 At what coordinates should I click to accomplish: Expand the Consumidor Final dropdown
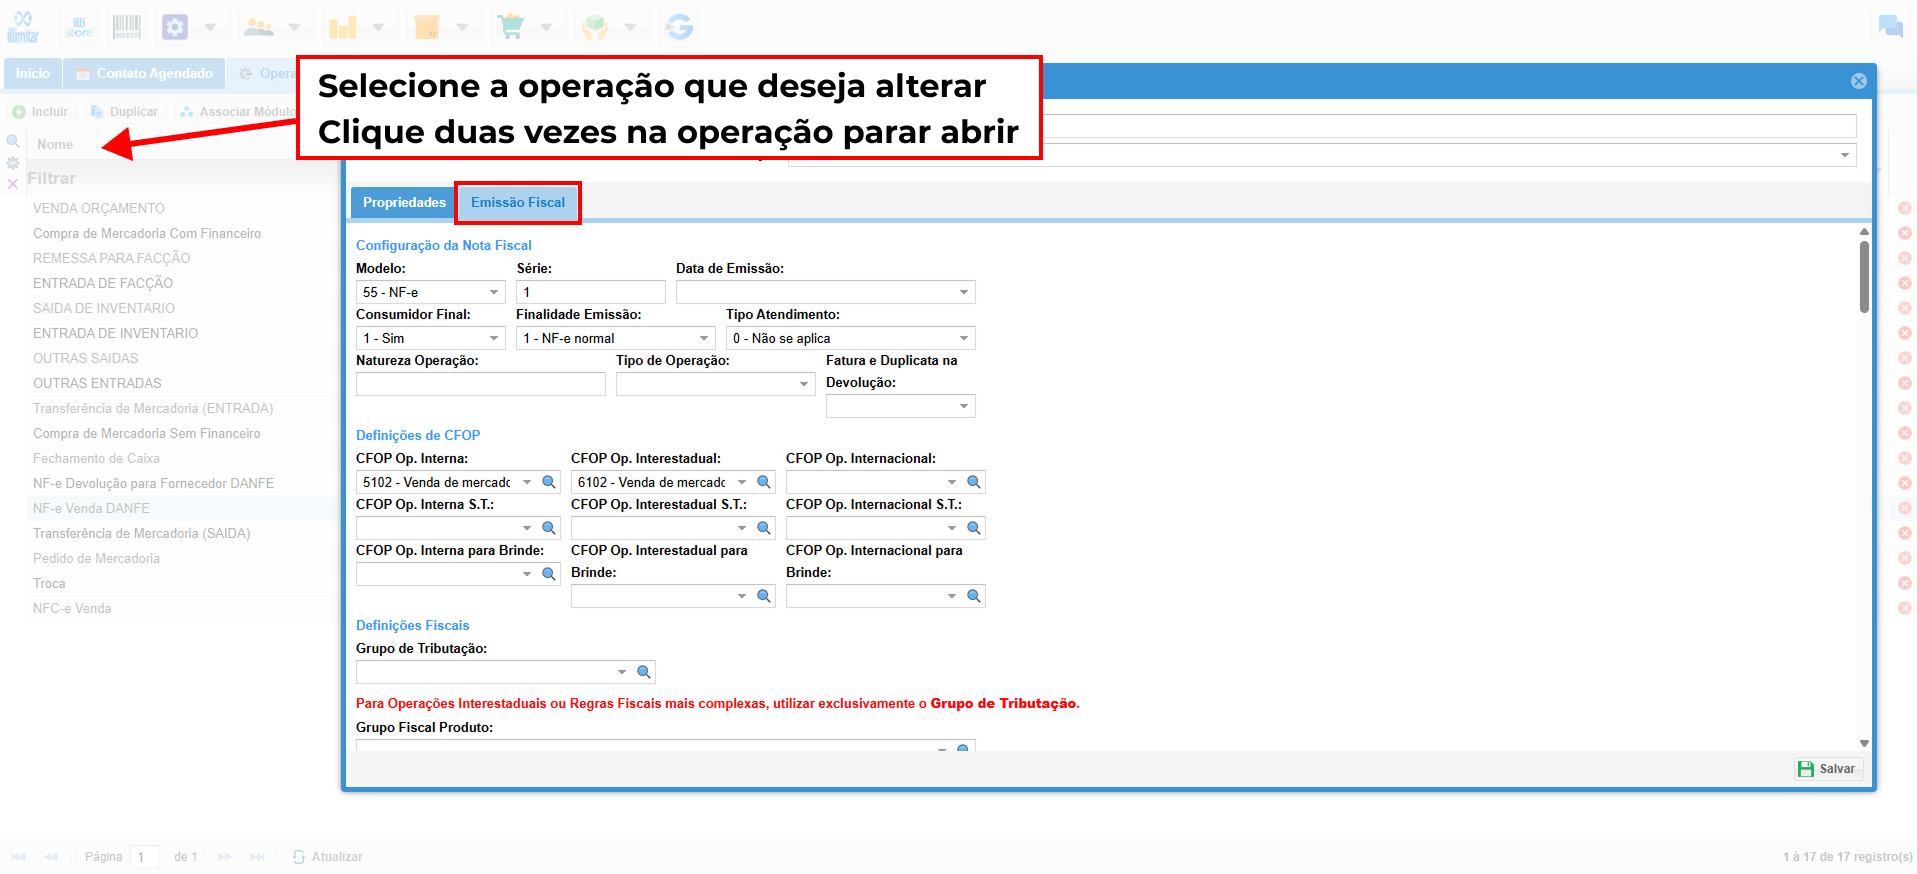click(x=430, y=338)
